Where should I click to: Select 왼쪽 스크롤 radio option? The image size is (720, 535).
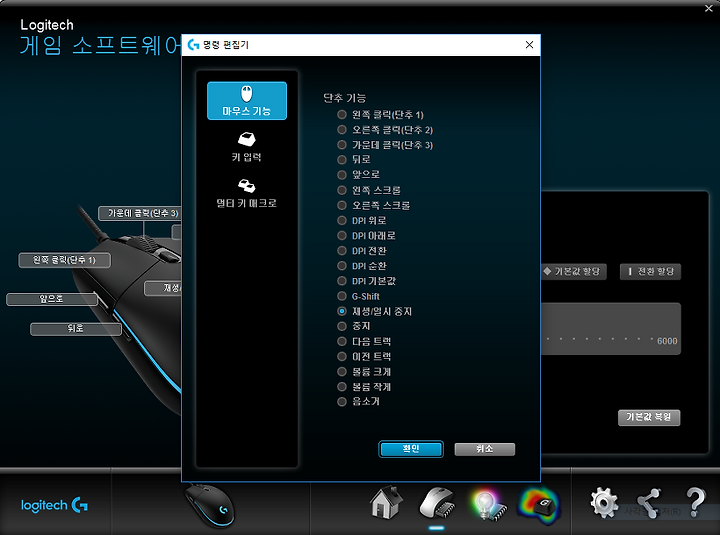click(369, 190)
